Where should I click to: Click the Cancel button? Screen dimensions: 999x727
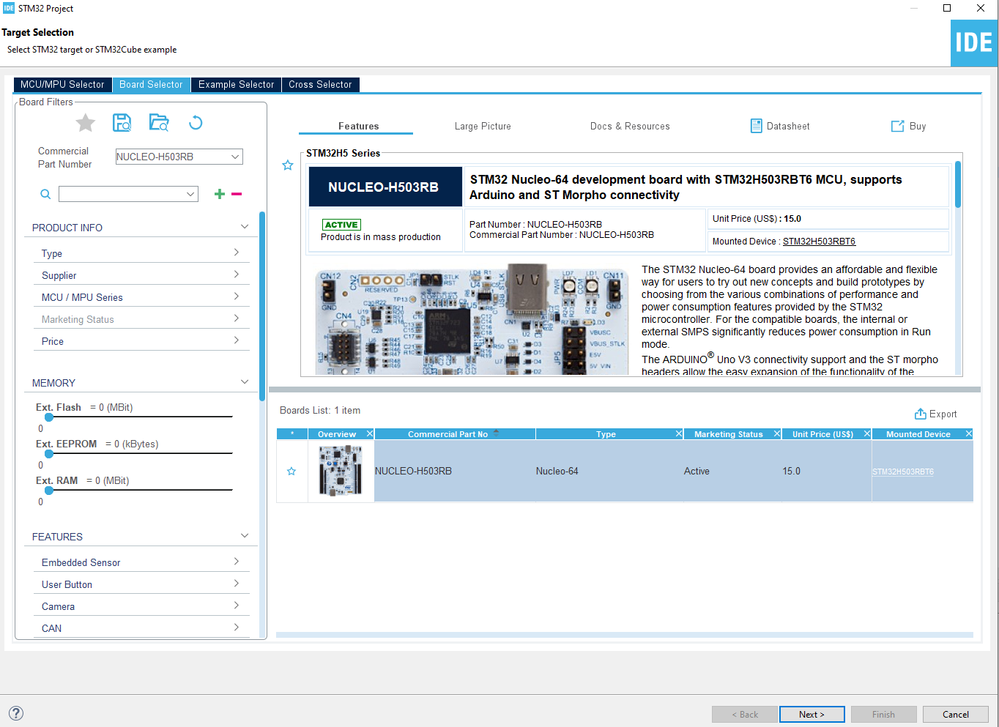click(955, 714)
